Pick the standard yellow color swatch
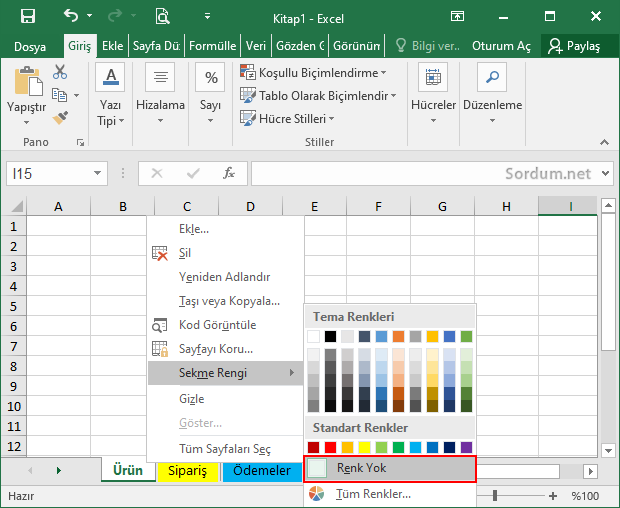The width and height of the screenshot is (620, 508). (364, 447)
